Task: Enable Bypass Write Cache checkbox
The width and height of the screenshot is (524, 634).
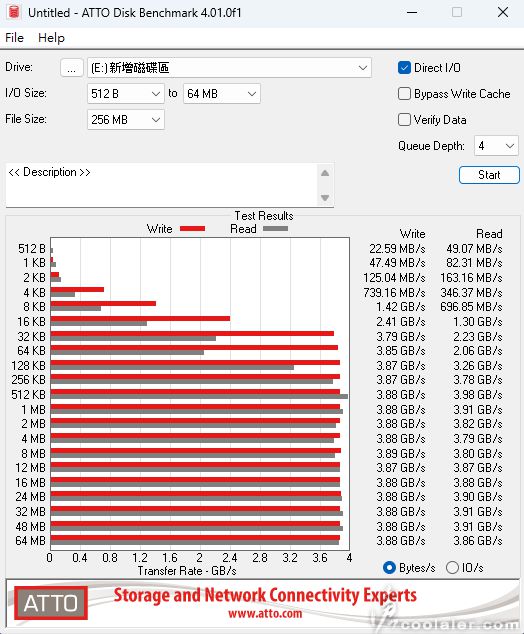Action: point(404,94)
